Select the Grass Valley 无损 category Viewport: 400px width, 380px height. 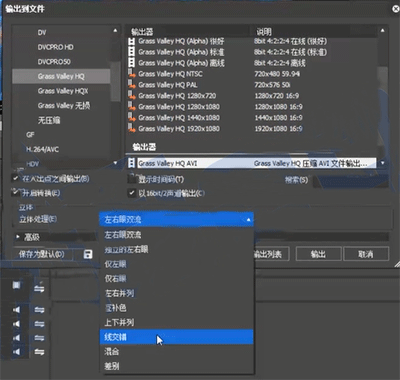point(64,106)
